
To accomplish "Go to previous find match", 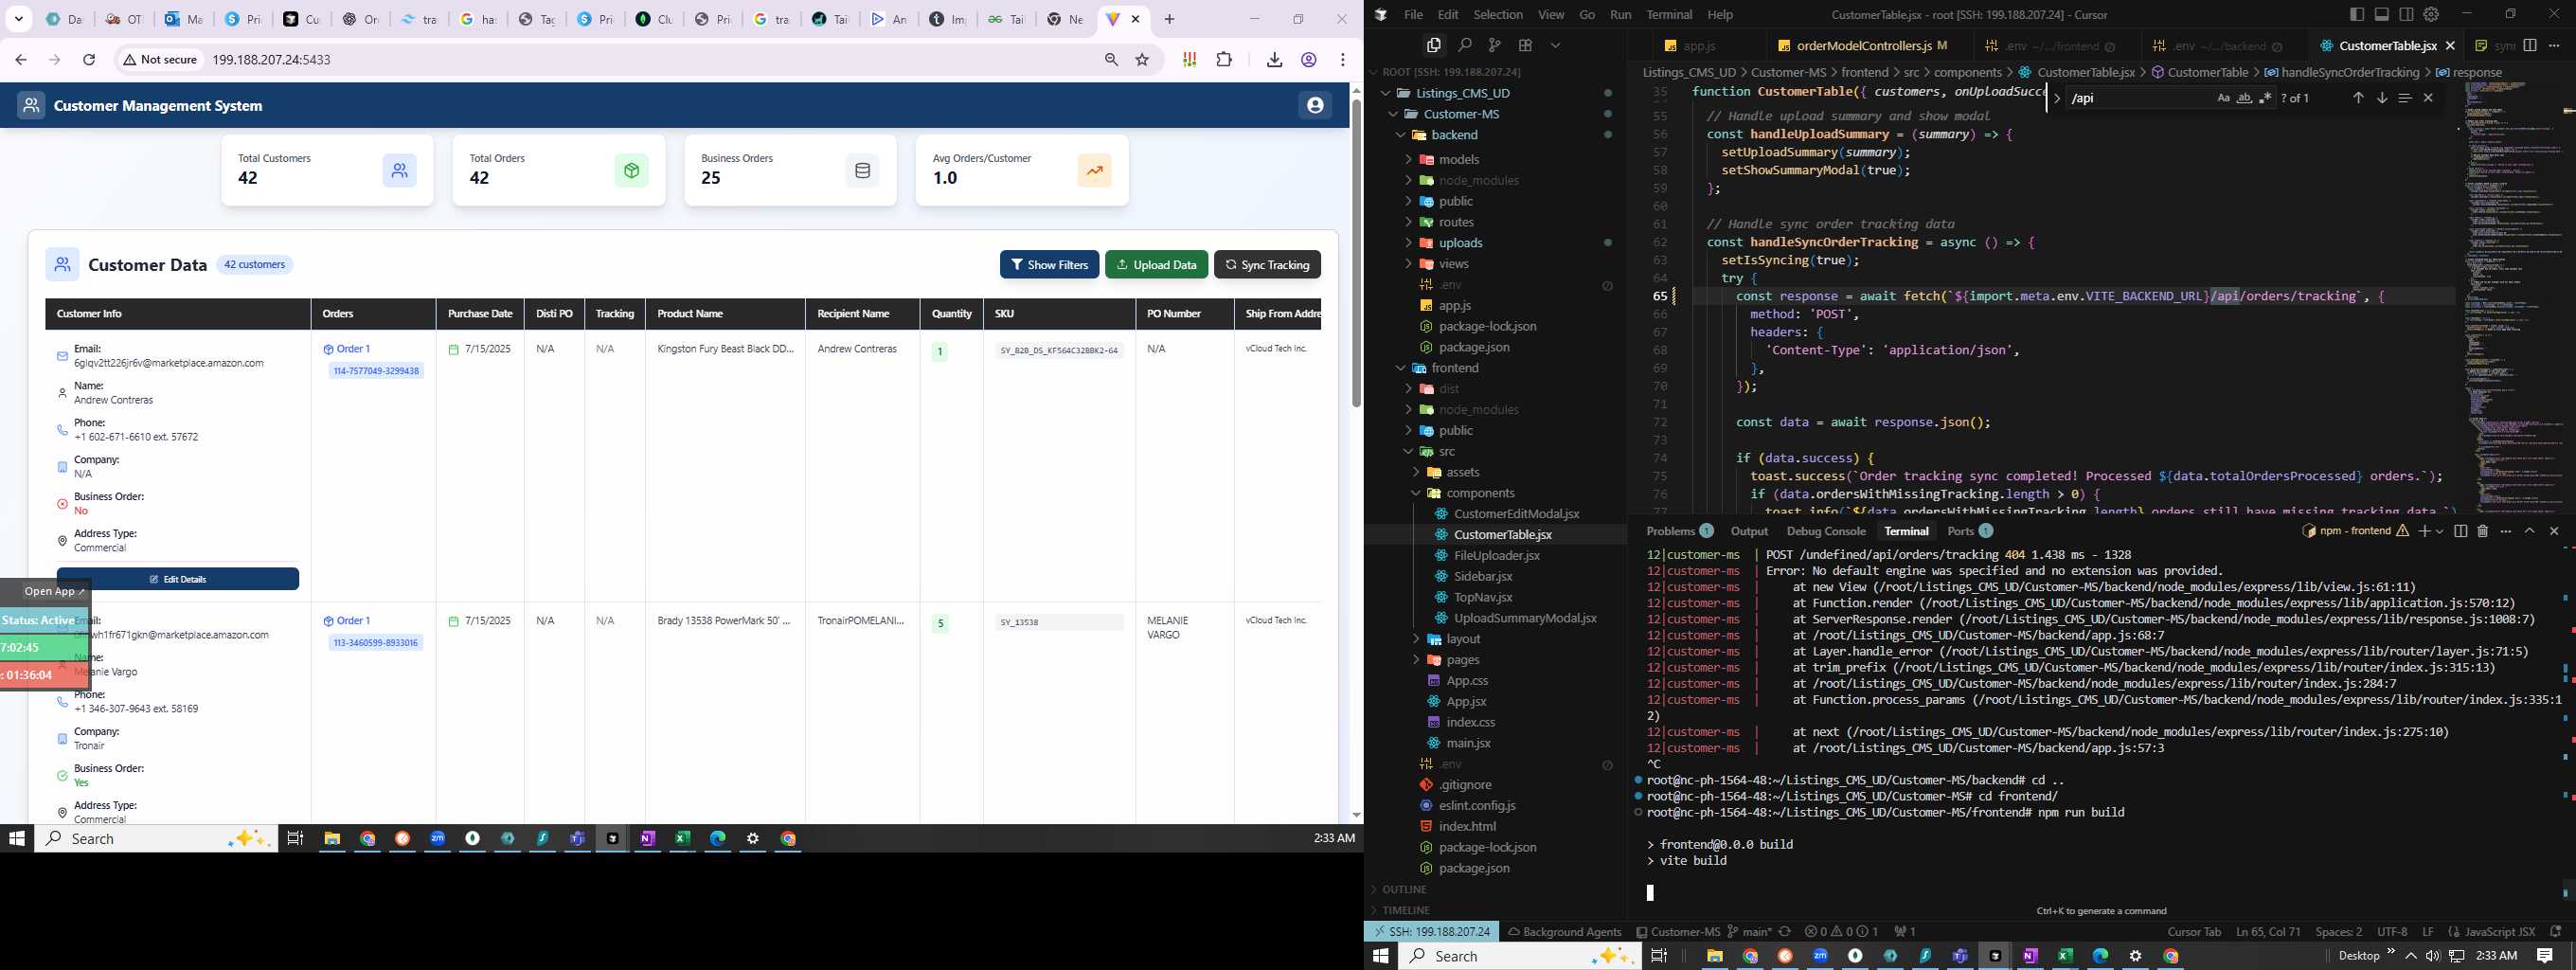I will [2358, 98].
